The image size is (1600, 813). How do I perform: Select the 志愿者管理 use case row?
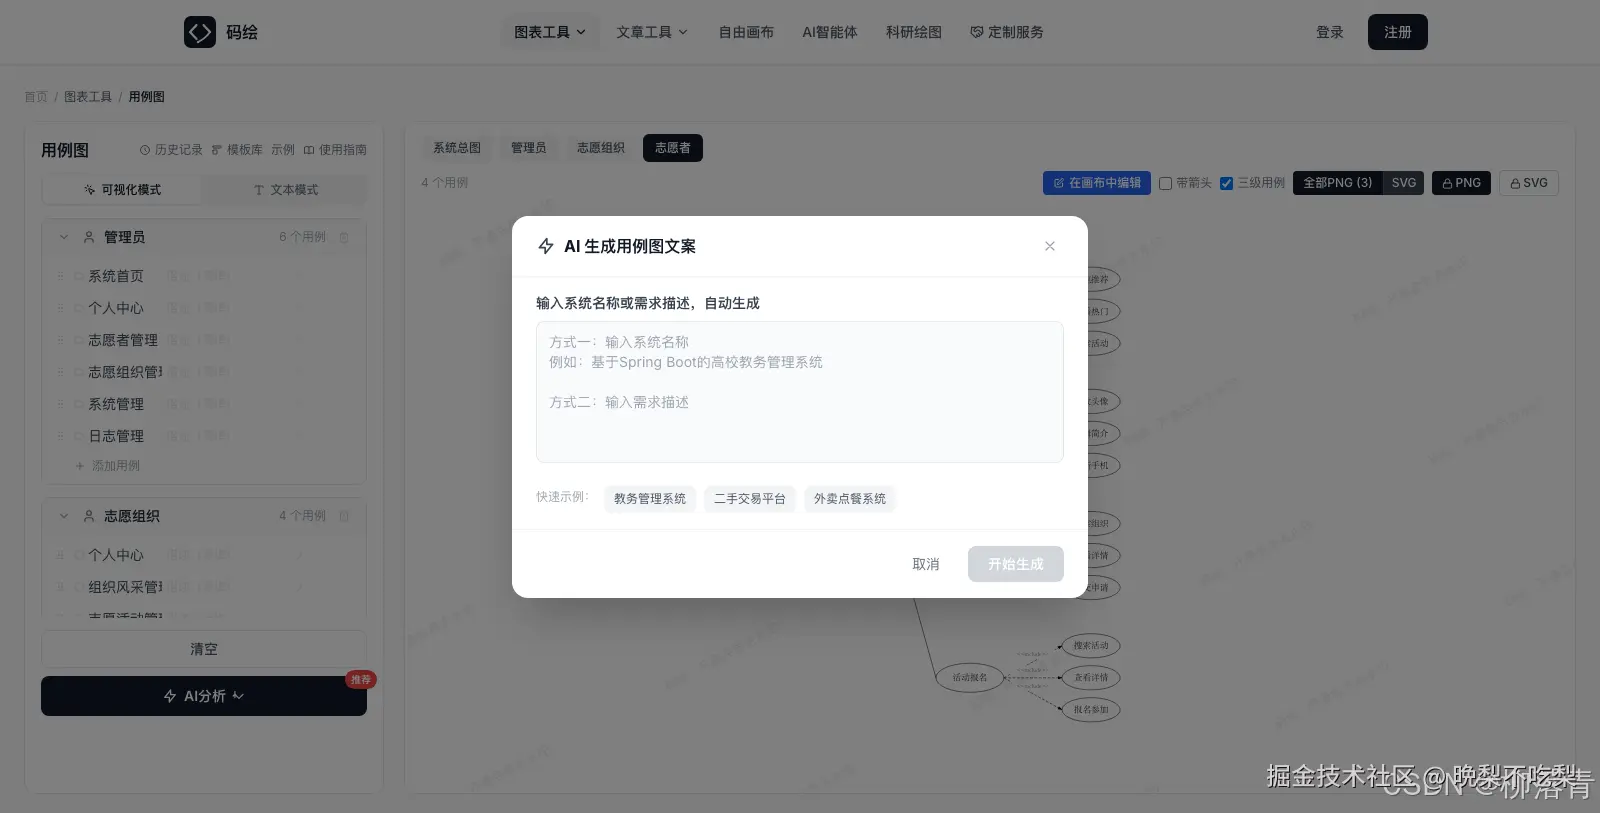(204, 340)
